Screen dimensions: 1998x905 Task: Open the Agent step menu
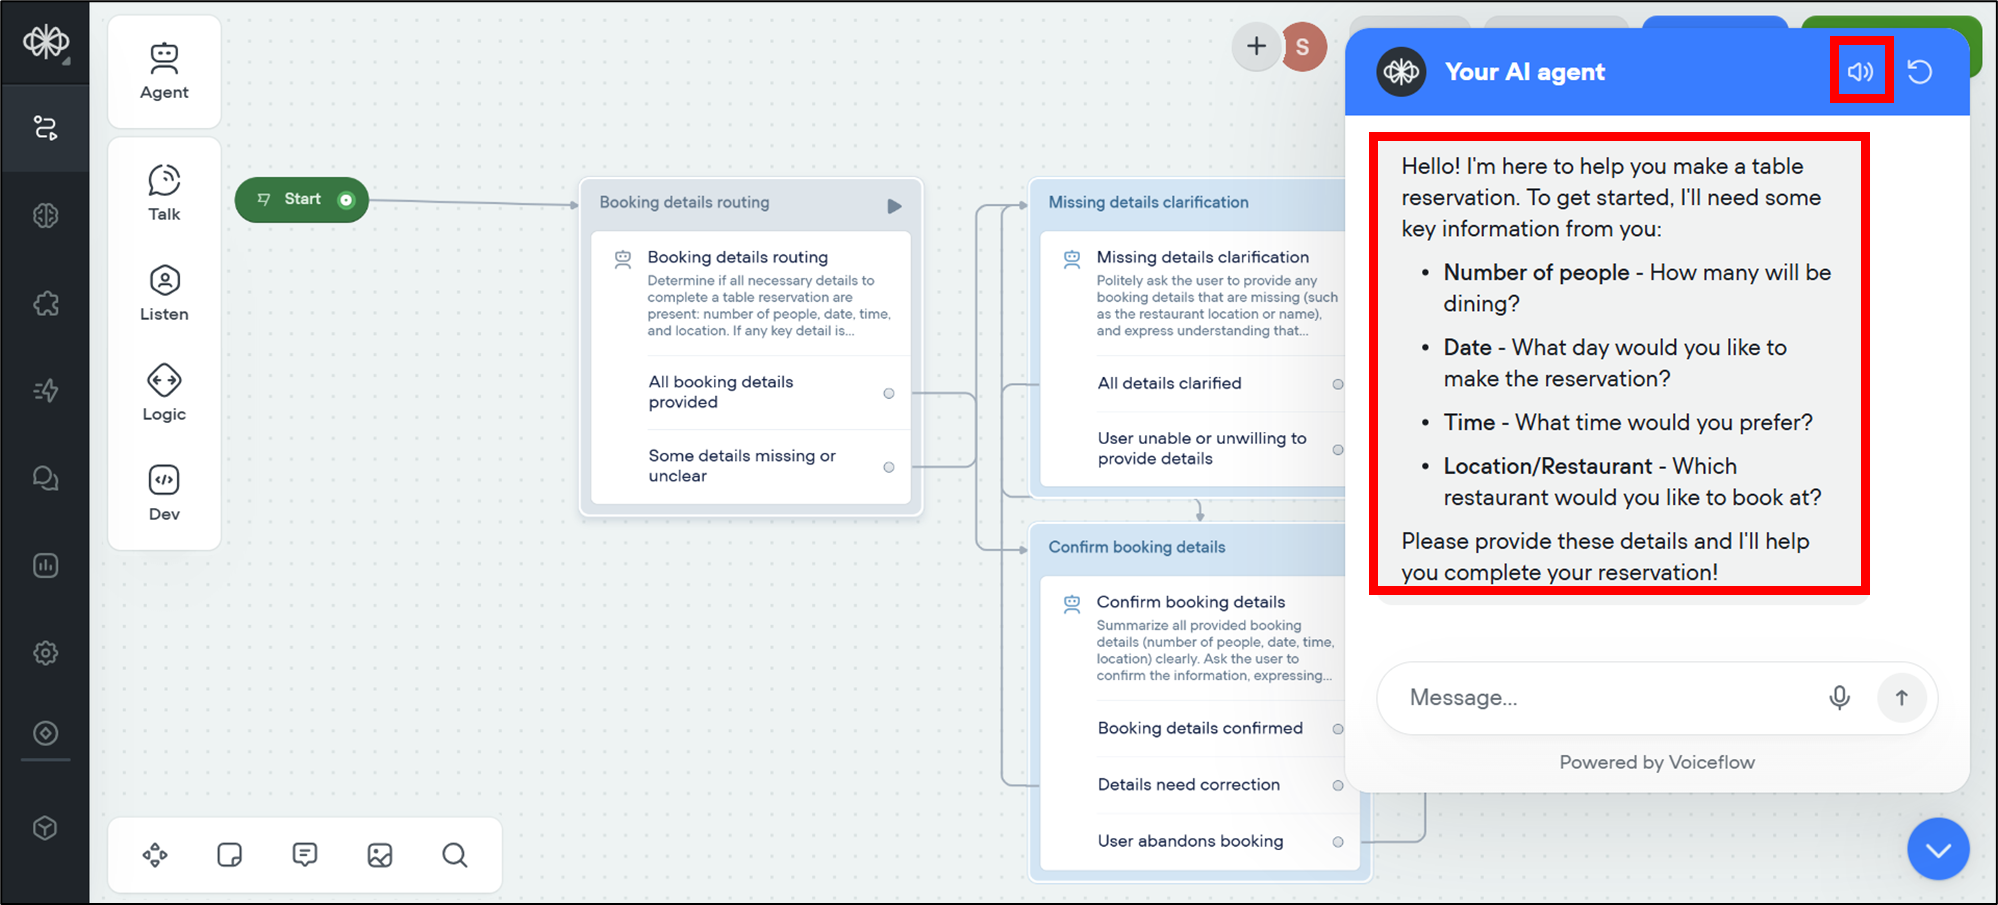164,71
